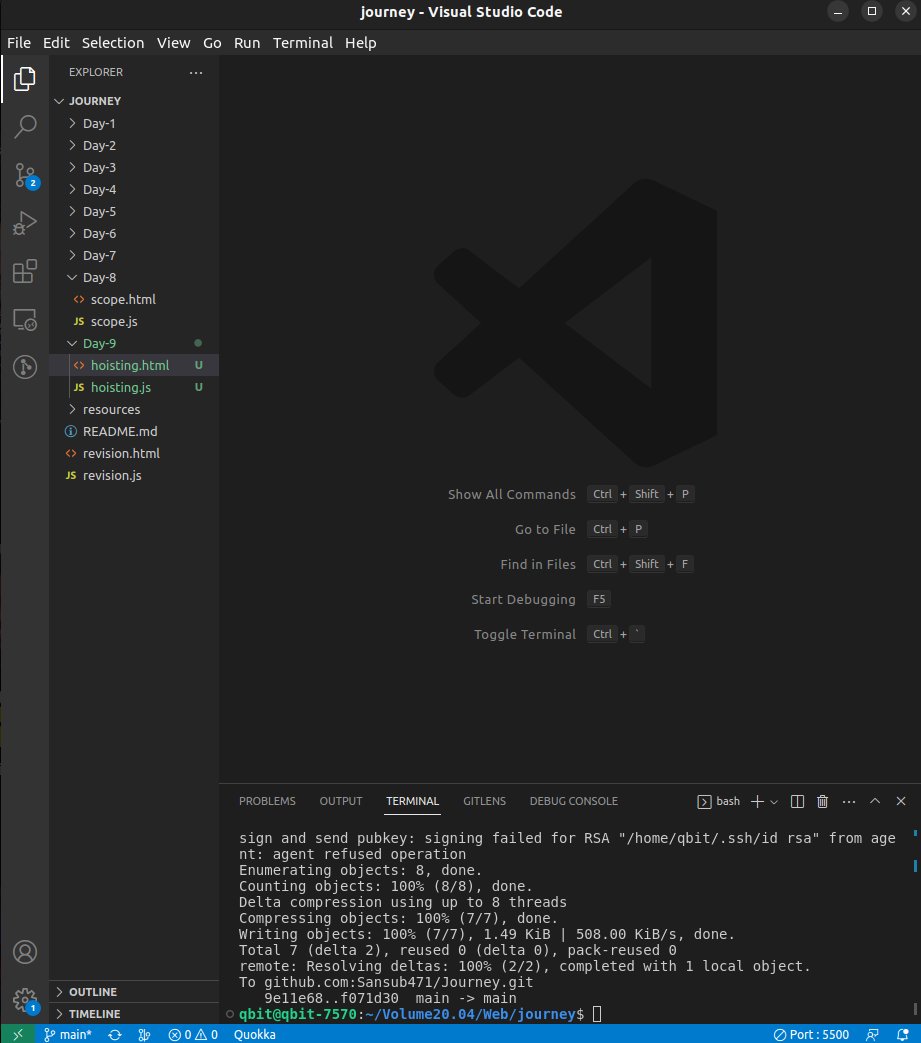This screenshot has height=1043, width=921.
Task: Click Explorer's more actions ellipsis
Action: (x=196, y=73)
